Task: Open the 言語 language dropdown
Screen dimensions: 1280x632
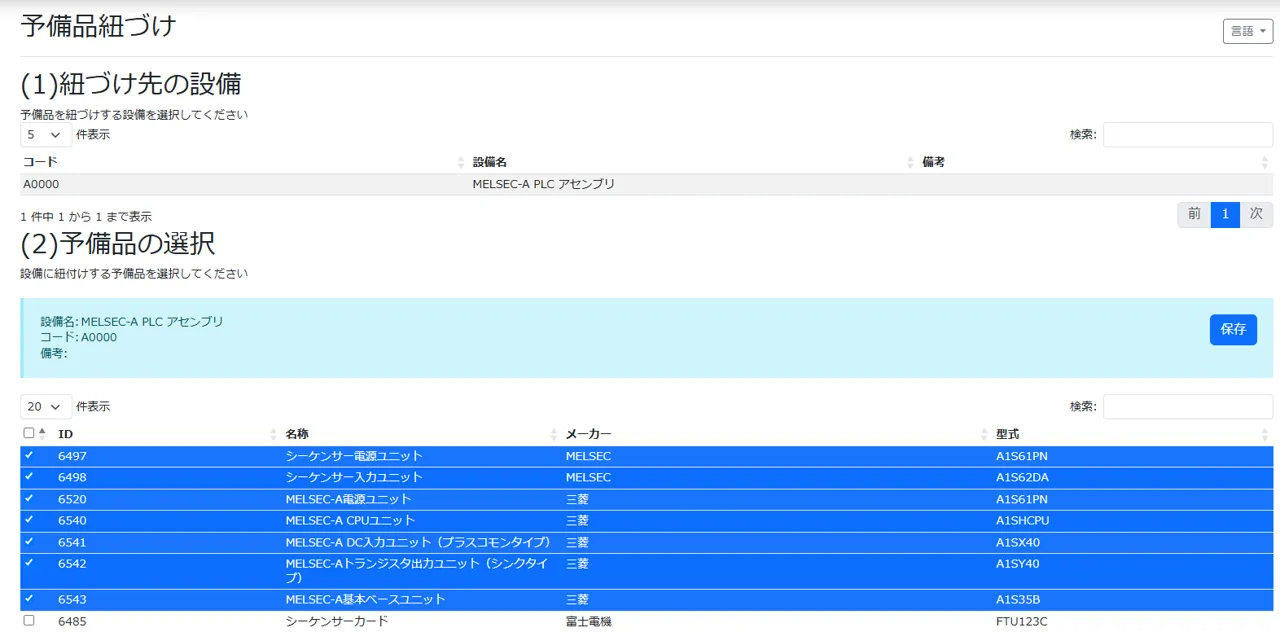Action: (x=1246, y=31)
